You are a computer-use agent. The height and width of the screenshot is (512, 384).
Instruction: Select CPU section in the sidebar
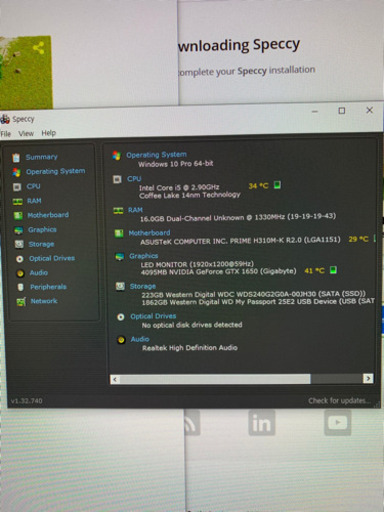[x=34, y=186]
